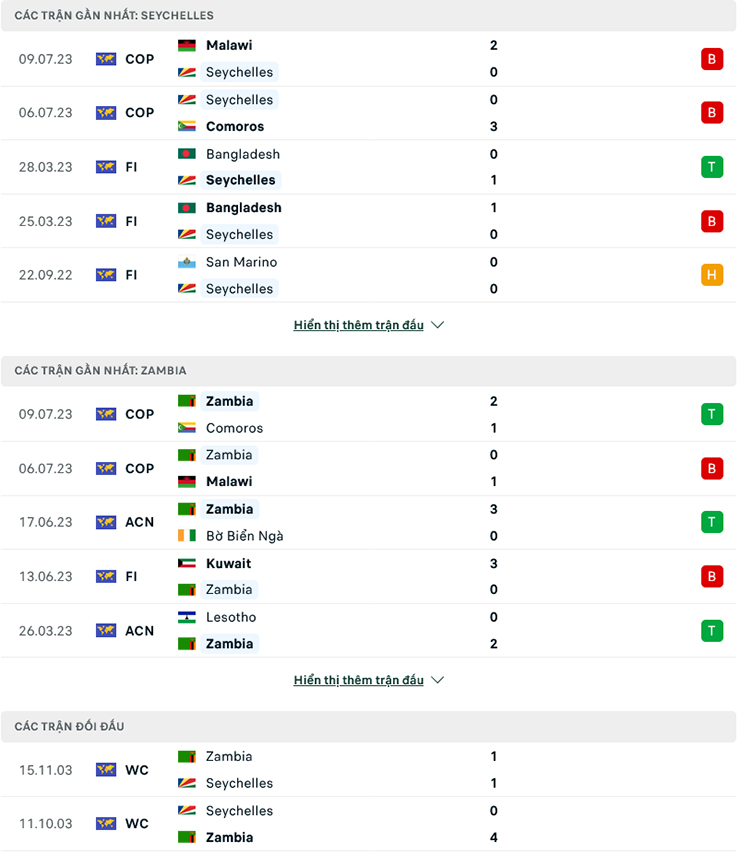This screenshot has height=854, width=740.
Task: Open the Zambia team name link
Action: [229, 400]
